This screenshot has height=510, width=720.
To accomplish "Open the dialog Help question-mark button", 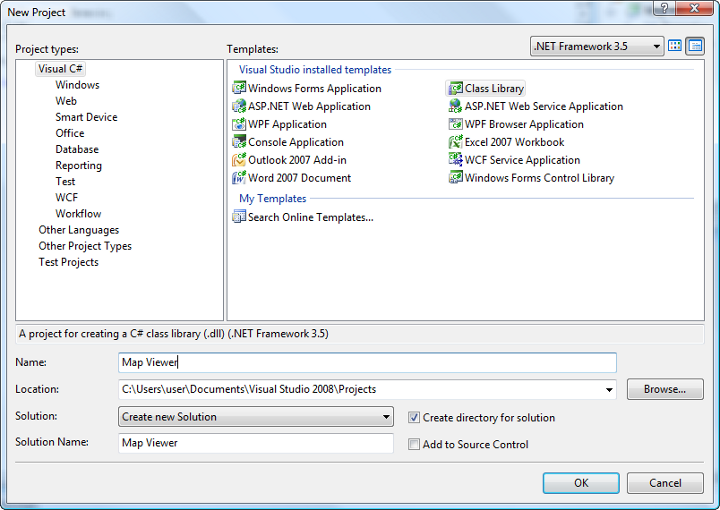I will 664,8.
